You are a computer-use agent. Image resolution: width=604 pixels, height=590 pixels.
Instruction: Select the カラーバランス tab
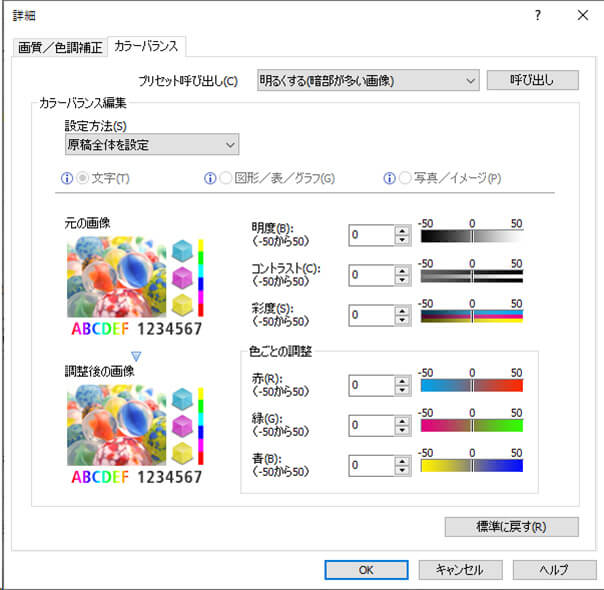pyautogui.click(x=147, y=46)
